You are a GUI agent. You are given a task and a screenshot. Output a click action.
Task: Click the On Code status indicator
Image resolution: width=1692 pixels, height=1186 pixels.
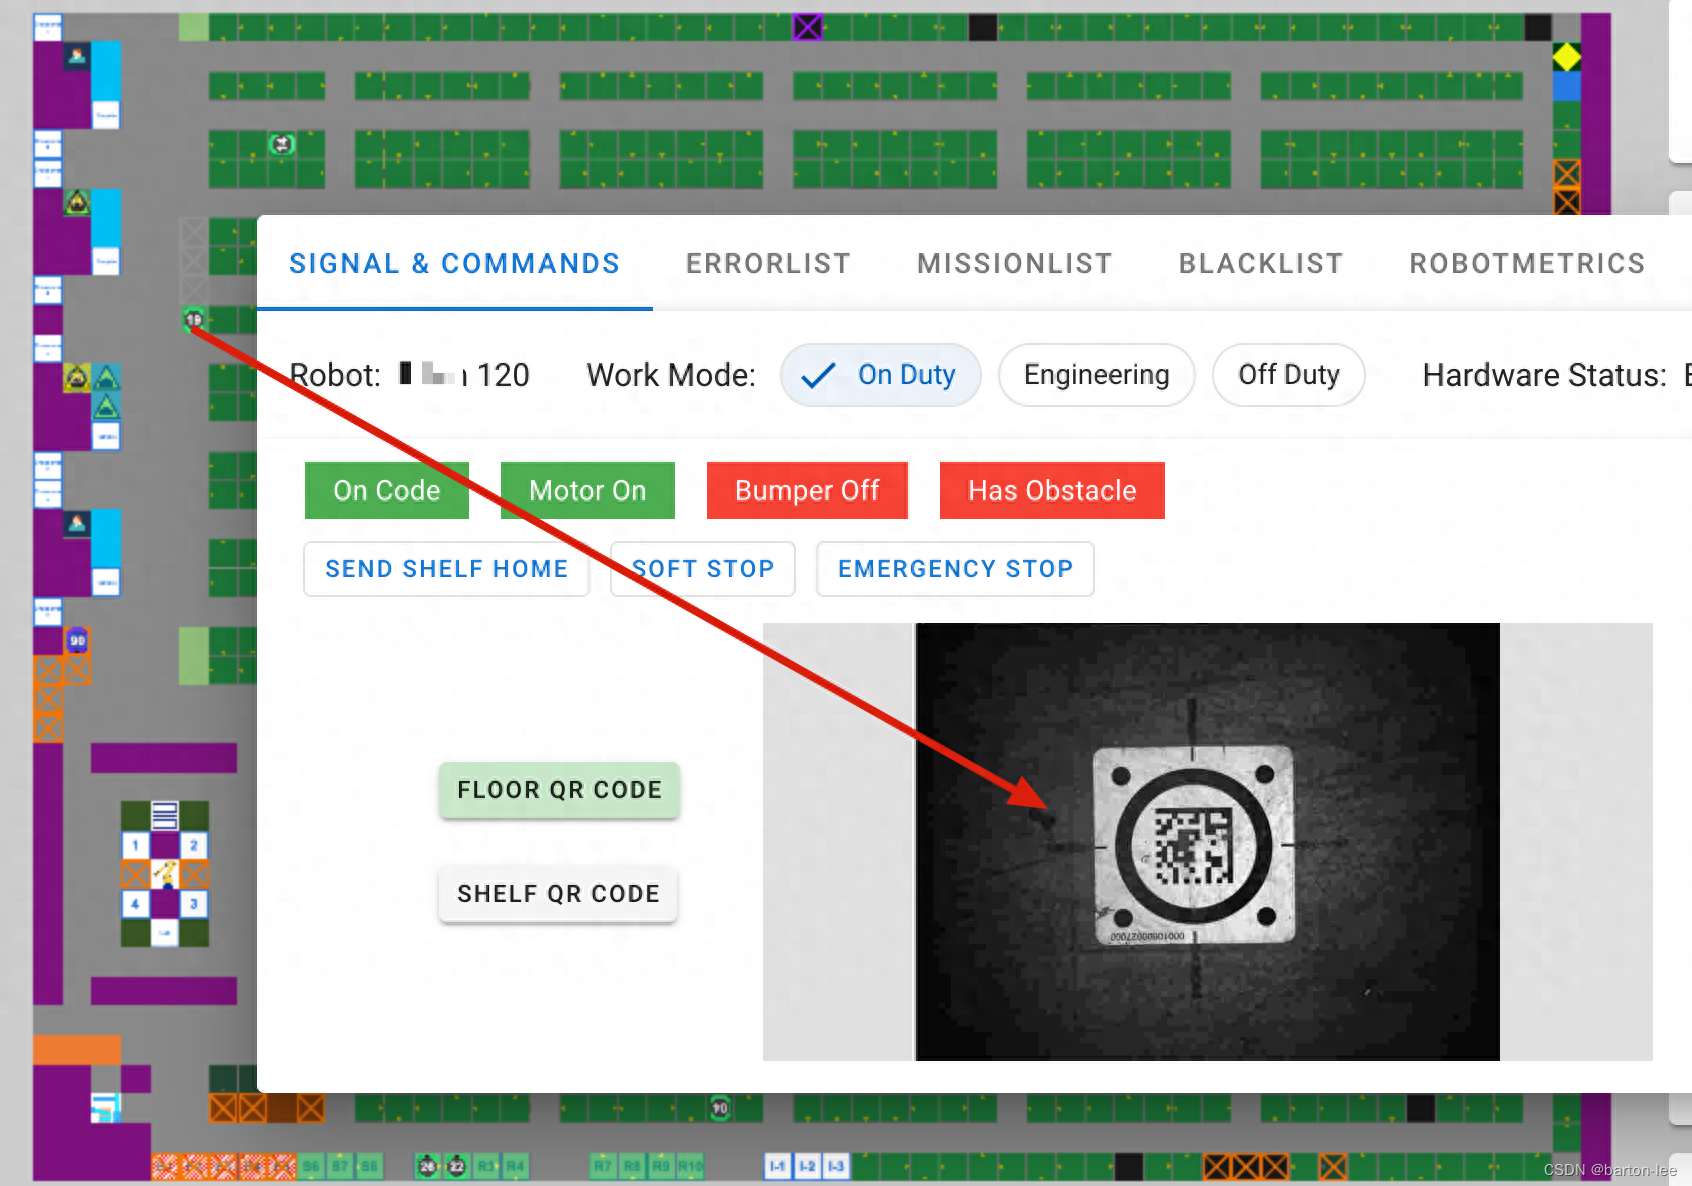click(387, 491)
